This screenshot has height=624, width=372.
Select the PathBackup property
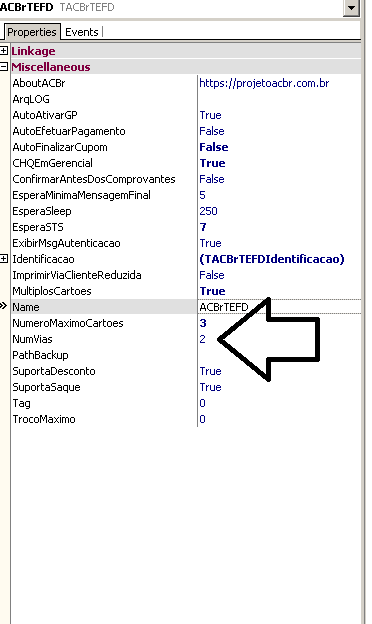coord(40,355)
